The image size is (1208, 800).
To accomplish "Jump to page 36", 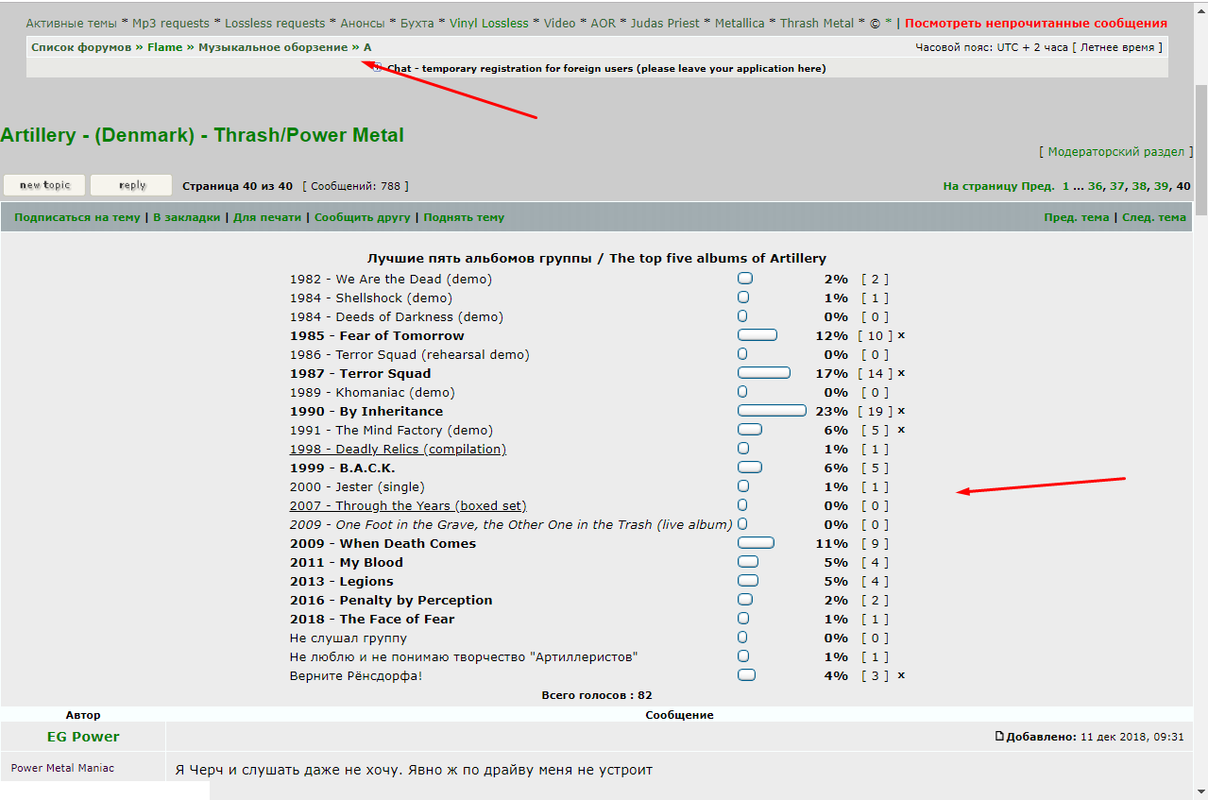I will tap(1095, 186).
